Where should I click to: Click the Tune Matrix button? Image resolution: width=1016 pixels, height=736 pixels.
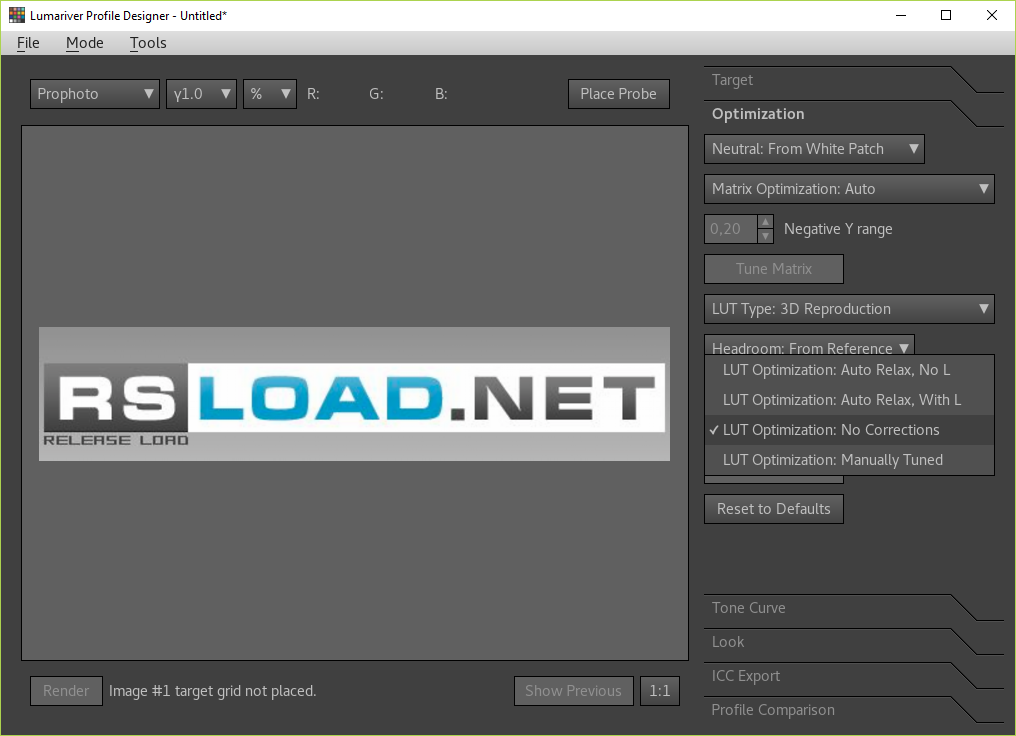coord(774,269)
